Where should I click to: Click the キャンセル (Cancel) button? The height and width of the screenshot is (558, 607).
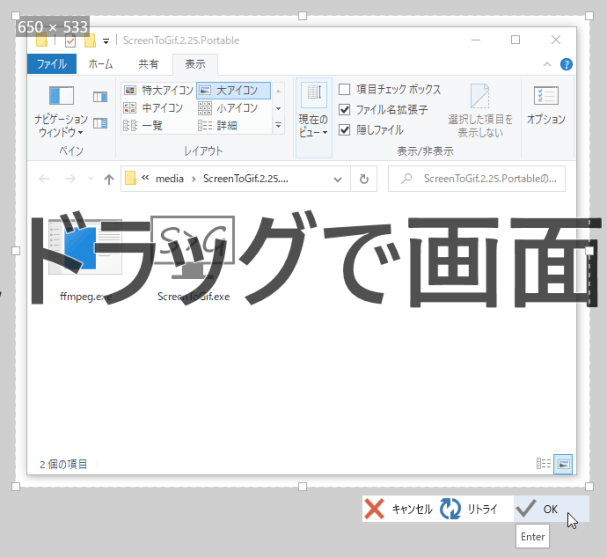pos(400,508)
